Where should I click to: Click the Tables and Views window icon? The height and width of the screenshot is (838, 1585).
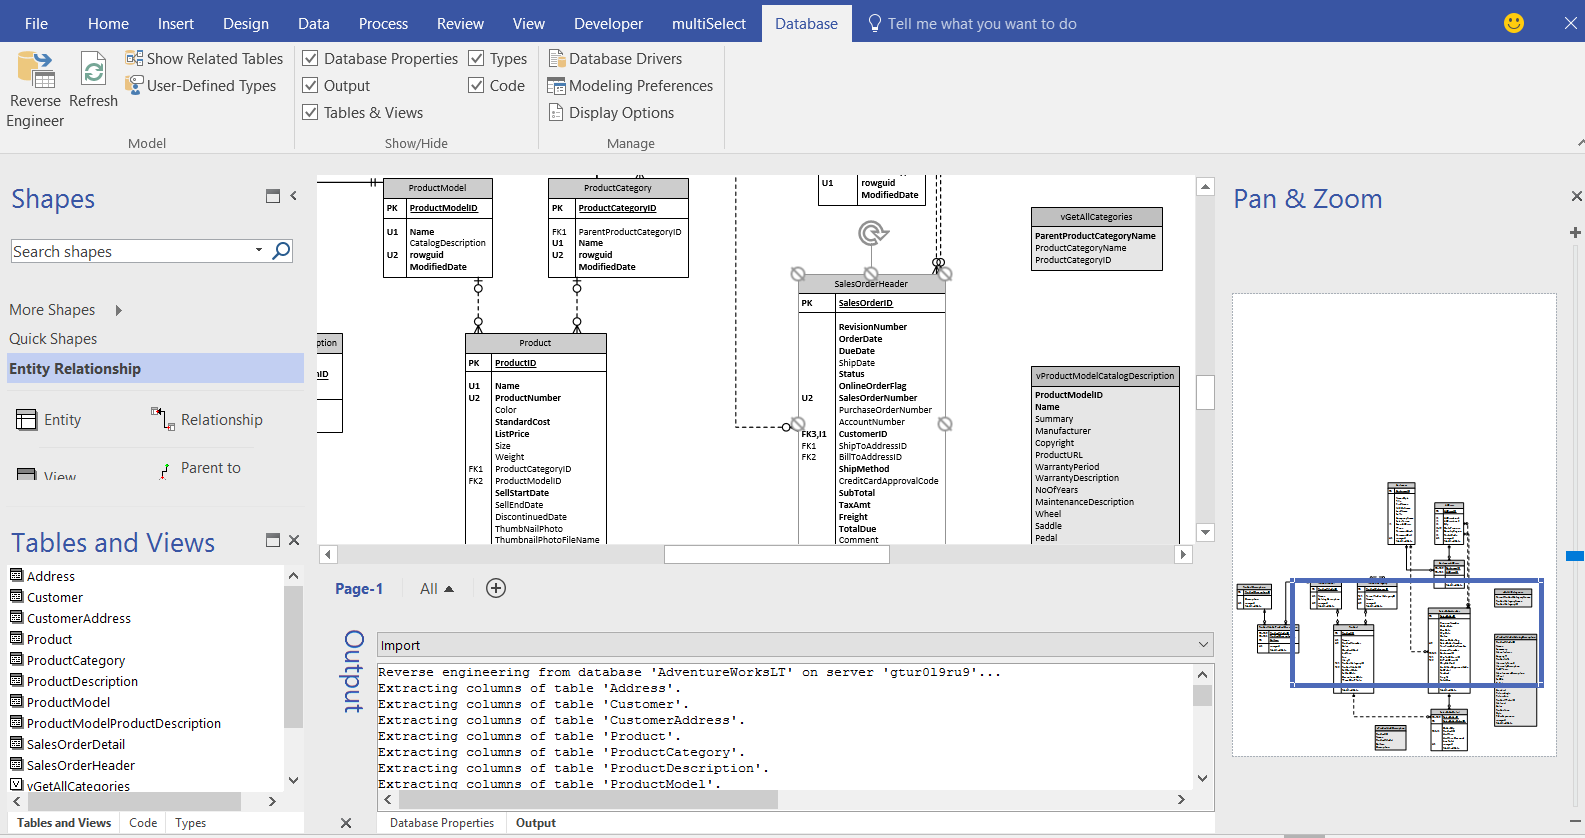[272, 540]
